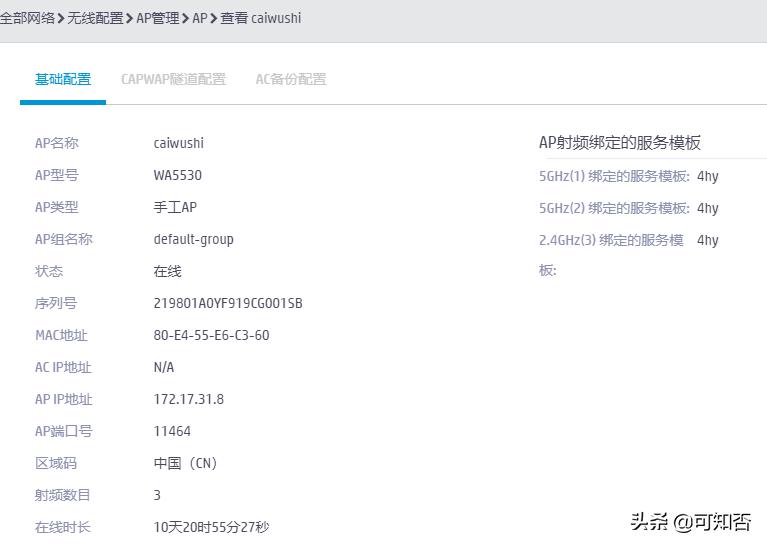Click the AC IP地址 label
Image resolution: width=767 pixels, height=547 pixels.
click(63, 367)
